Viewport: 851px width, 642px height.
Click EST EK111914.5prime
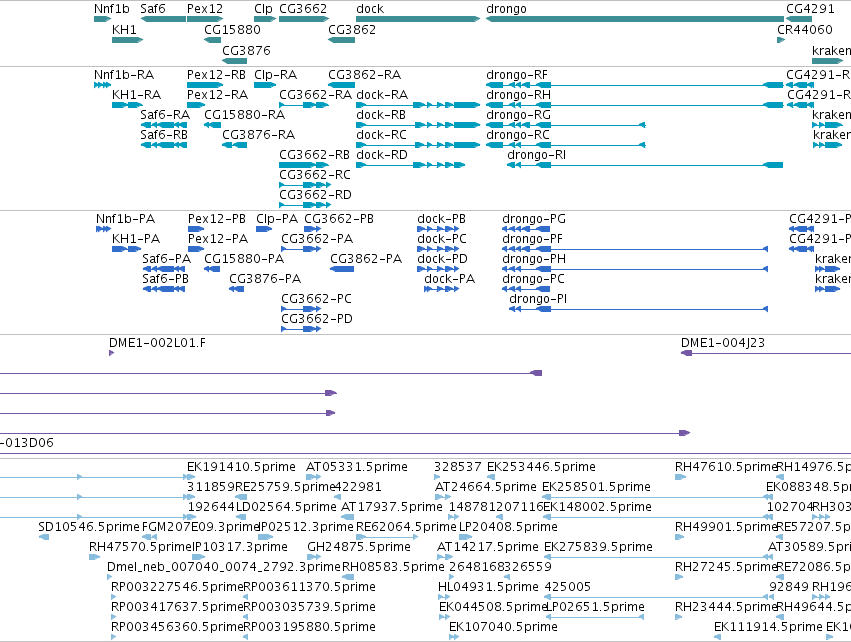pyautogui.click(x=768, y=627)
